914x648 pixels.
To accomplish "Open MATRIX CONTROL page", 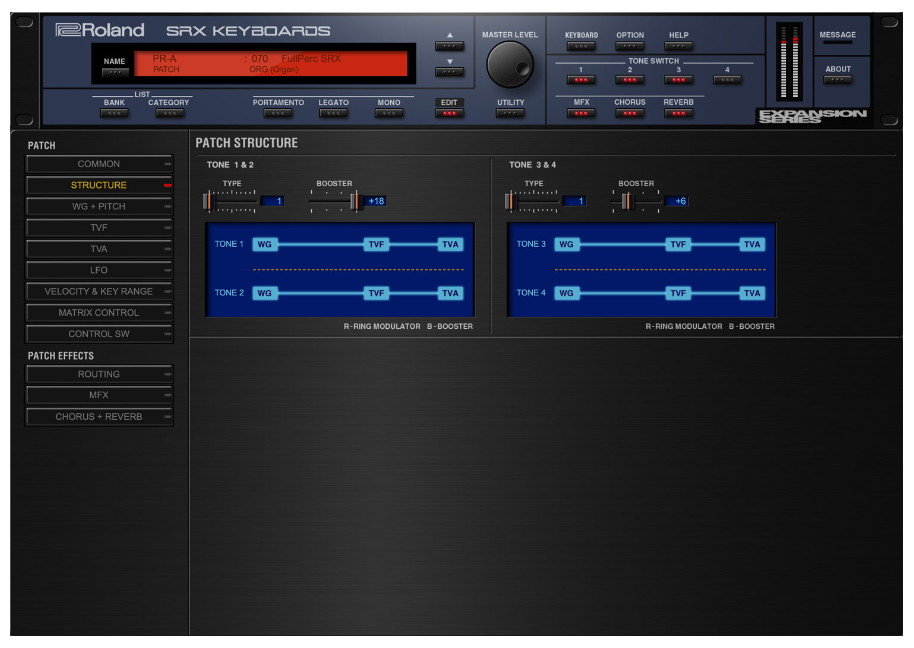I will 99,312.
